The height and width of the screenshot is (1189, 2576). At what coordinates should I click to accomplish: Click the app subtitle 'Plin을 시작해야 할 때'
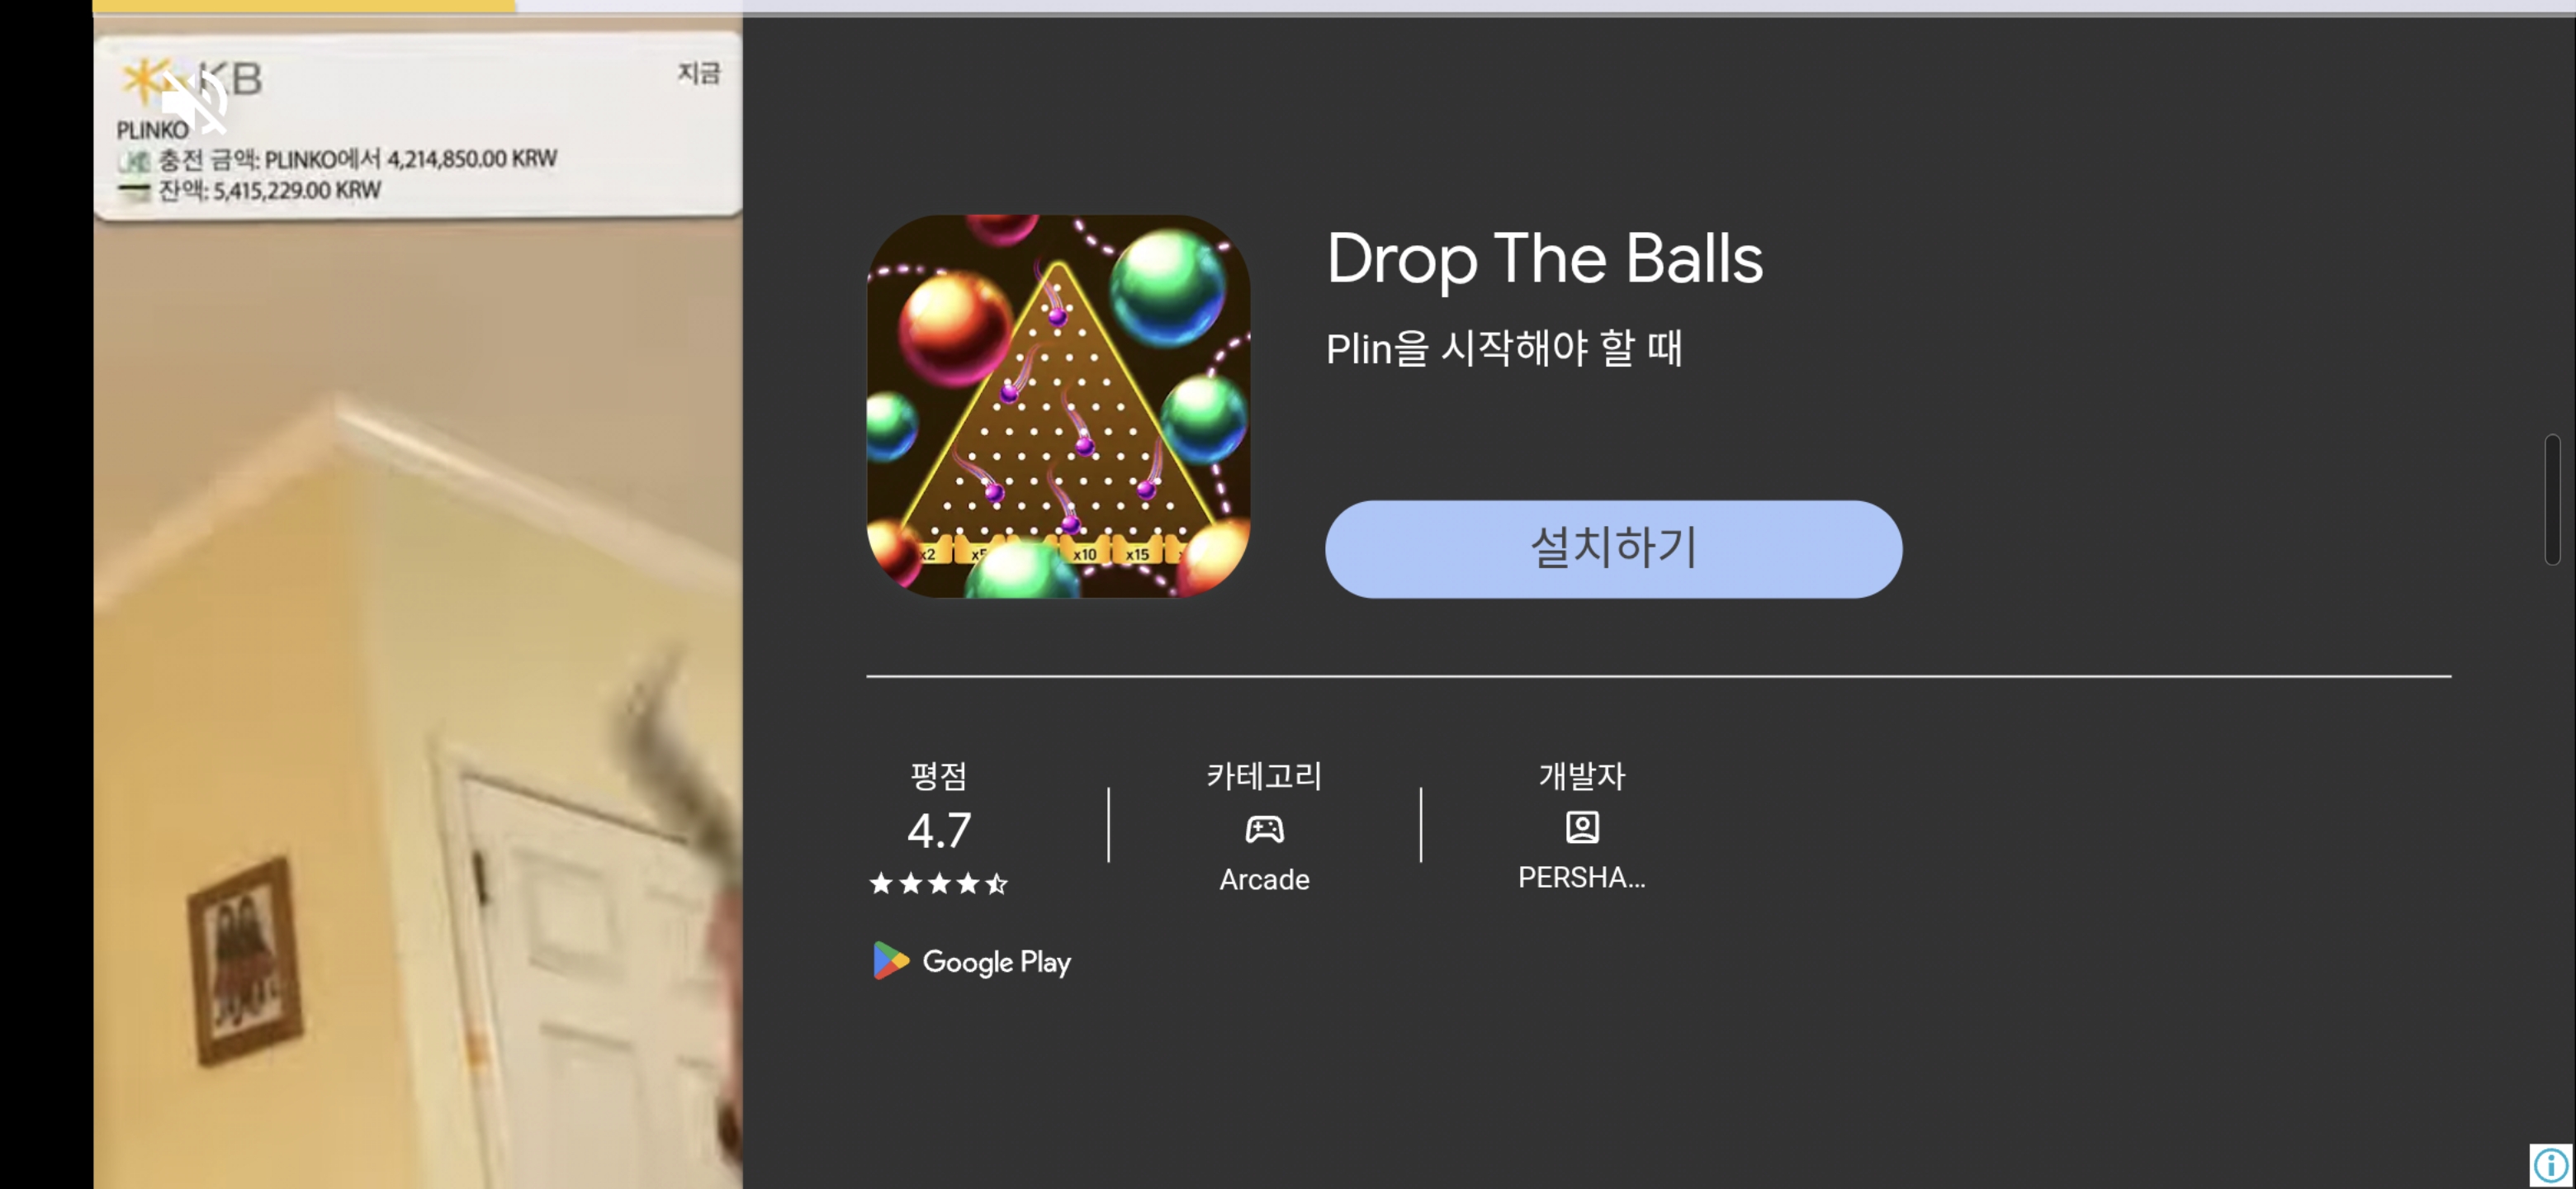1504,348
